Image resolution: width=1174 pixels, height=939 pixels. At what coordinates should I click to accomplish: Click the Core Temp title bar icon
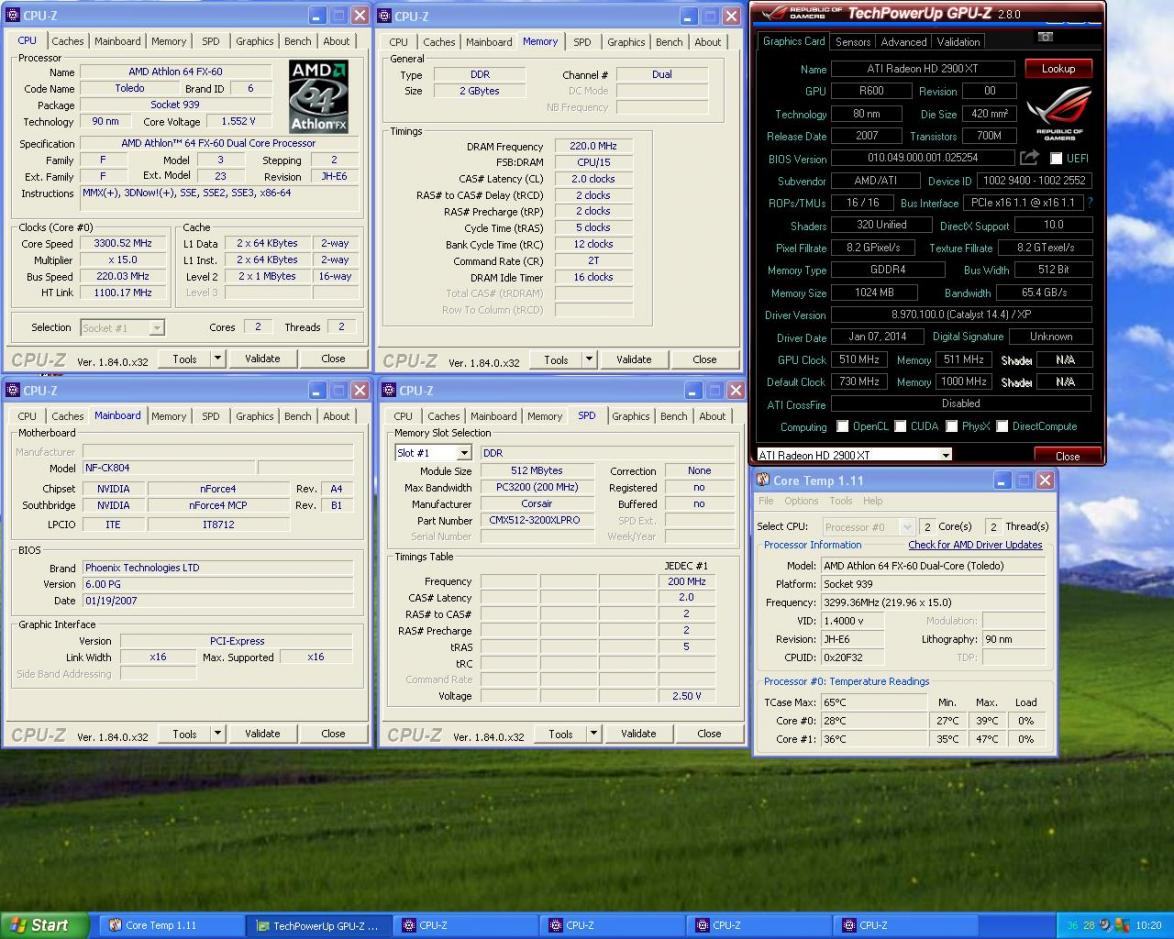click(x=763, y=480)
